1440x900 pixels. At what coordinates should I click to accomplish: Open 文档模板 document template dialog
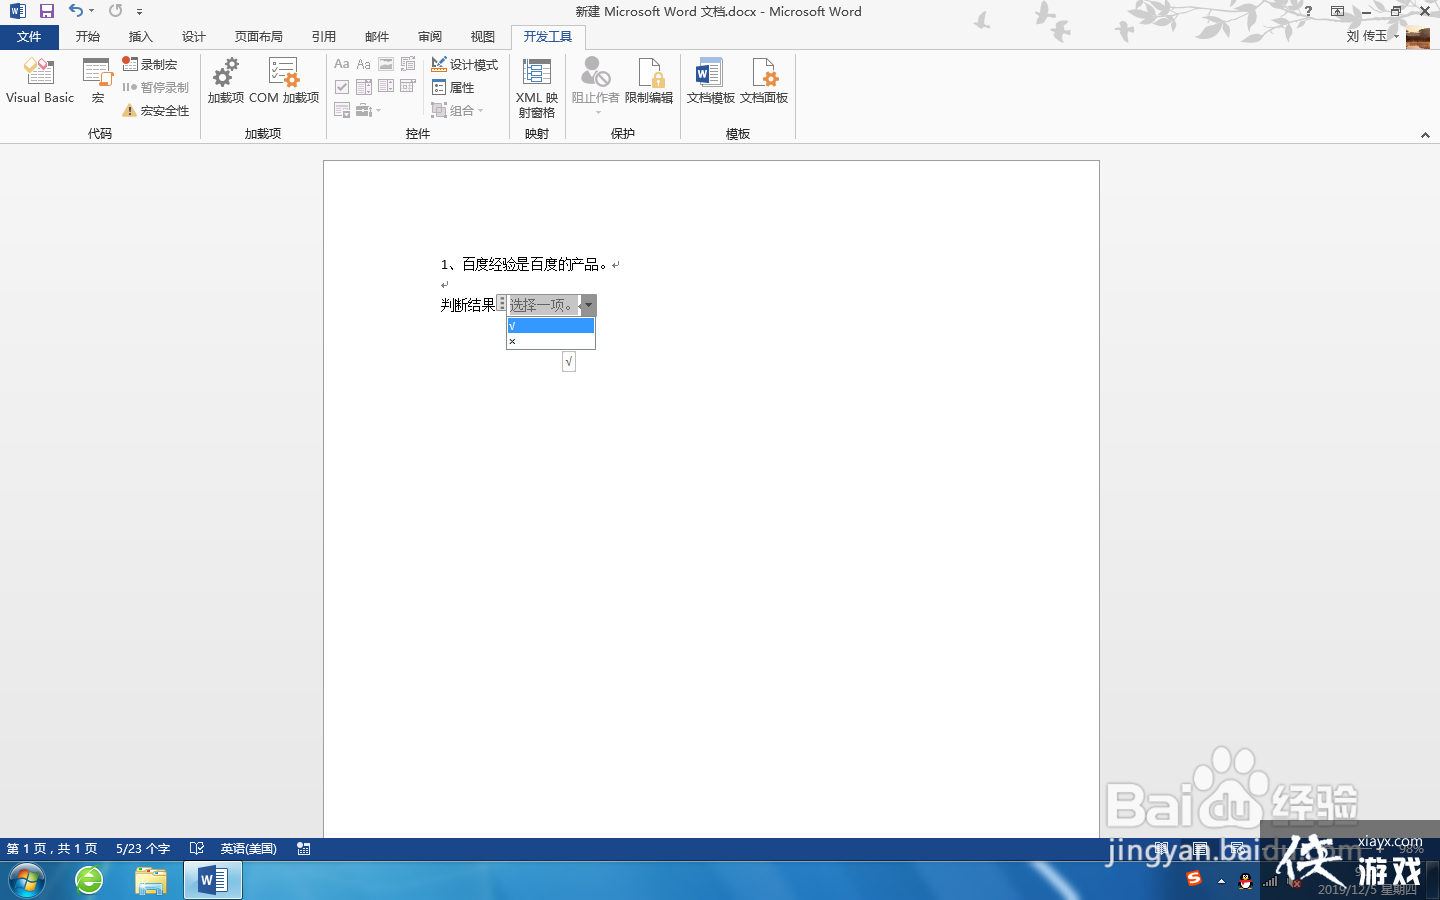(711, 80)
